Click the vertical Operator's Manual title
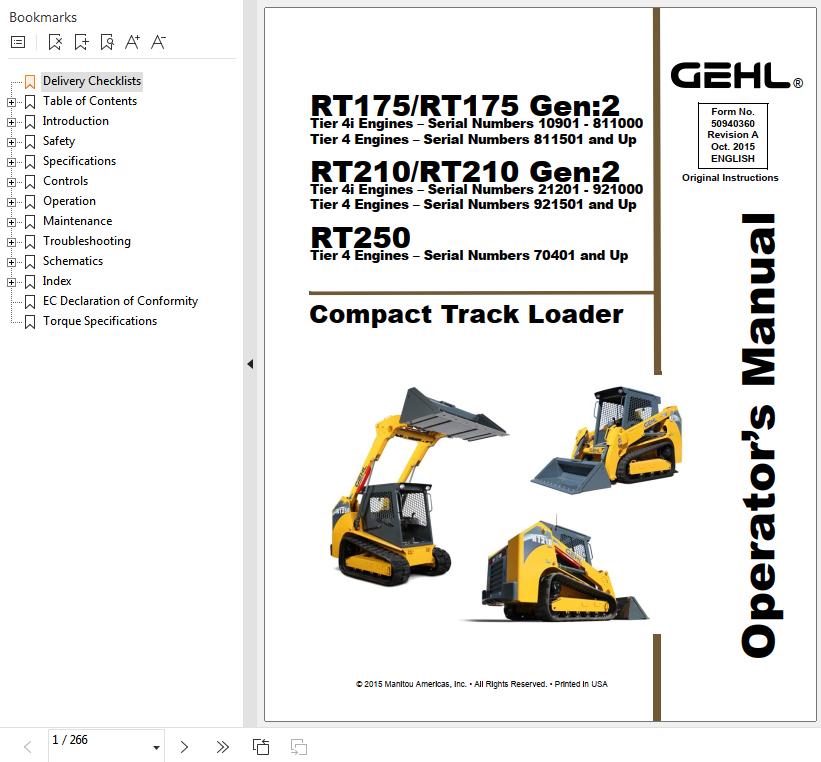This screenshot has width=821, height=762. click(x=760, y=435)
